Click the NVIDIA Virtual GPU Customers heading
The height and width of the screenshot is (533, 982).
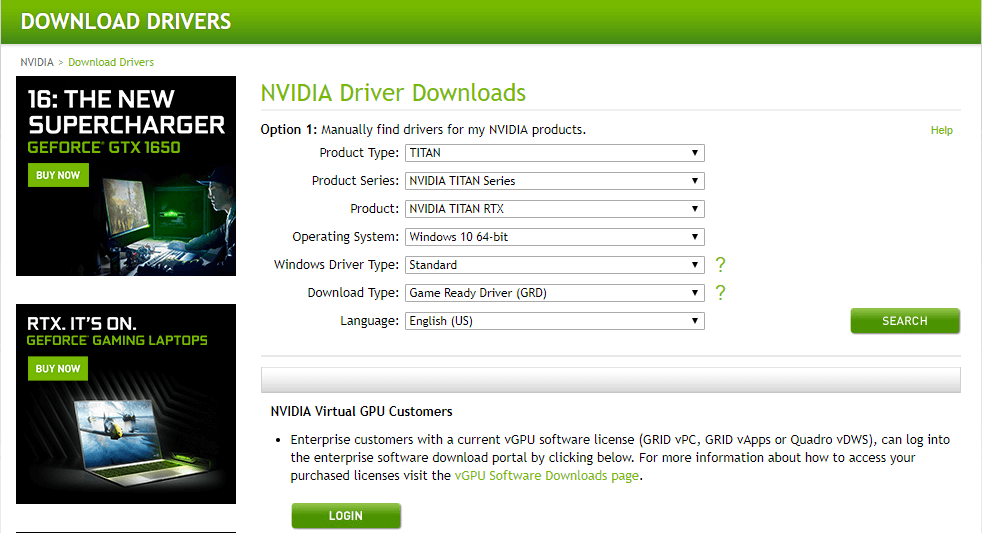tap(361, 411)
